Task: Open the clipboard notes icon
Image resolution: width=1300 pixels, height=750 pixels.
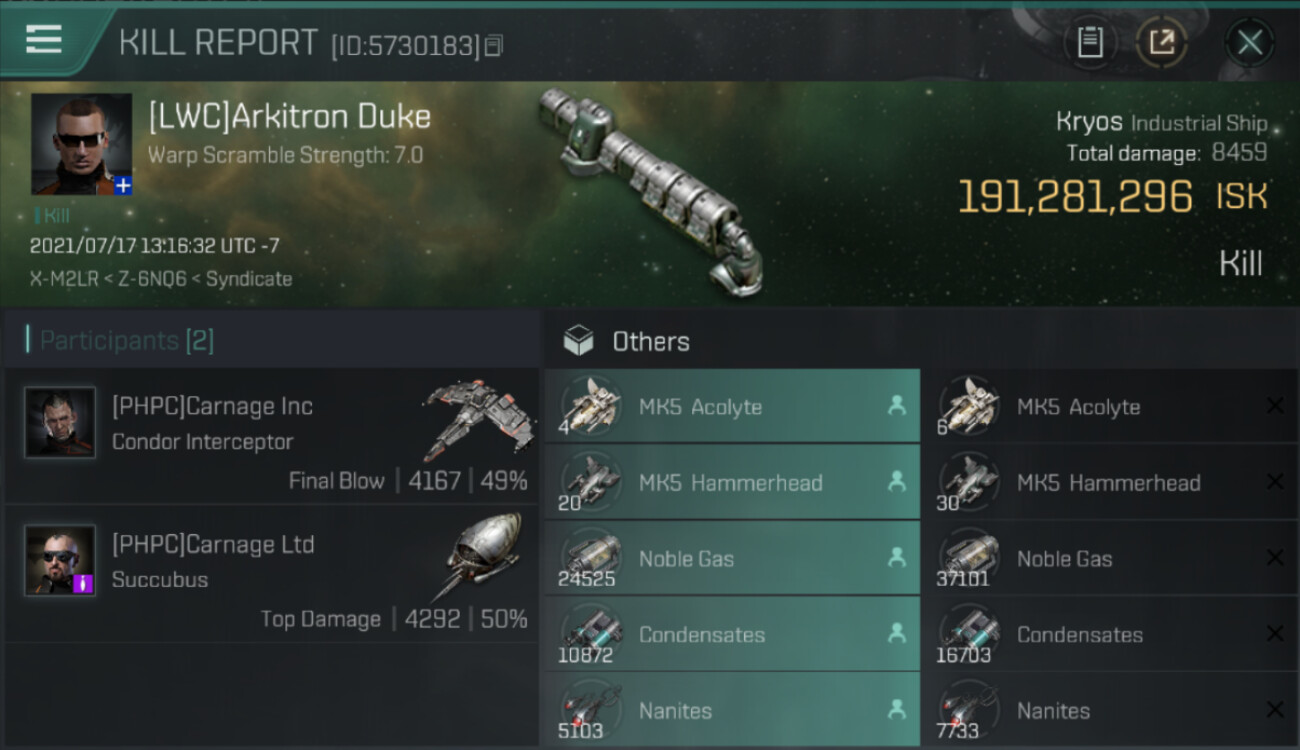Action: pos(1090,42)
